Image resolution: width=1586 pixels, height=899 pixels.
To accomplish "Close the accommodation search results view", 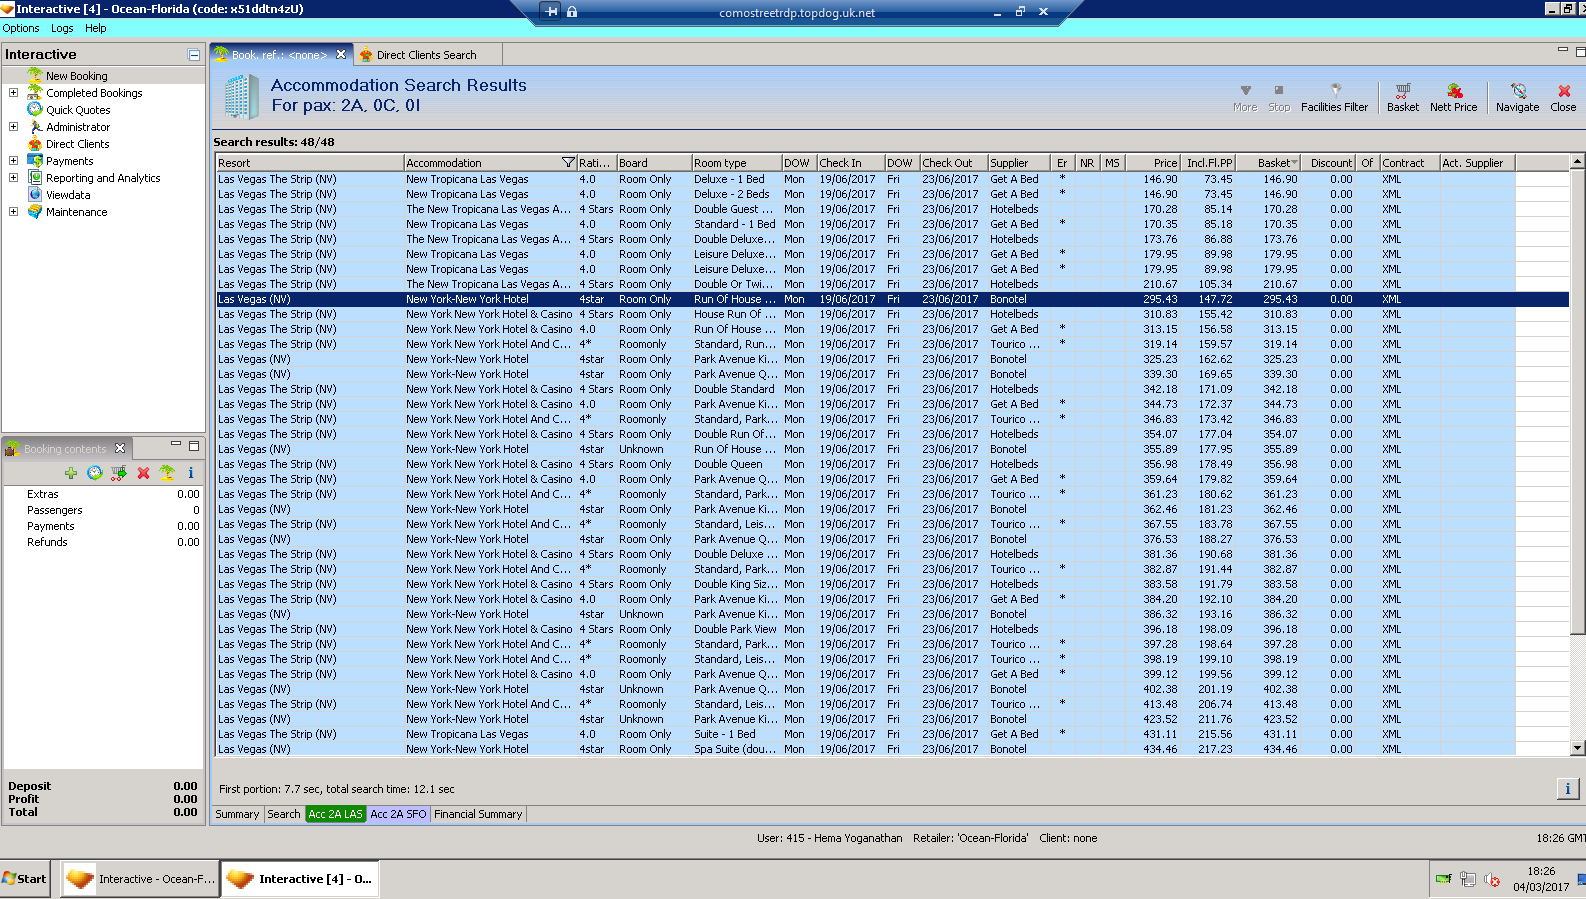I will (1563, 97).
